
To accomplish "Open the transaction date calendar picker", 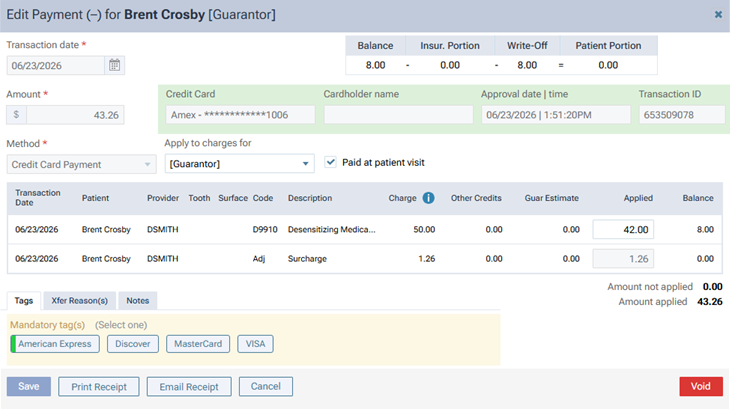I will 115,65.
